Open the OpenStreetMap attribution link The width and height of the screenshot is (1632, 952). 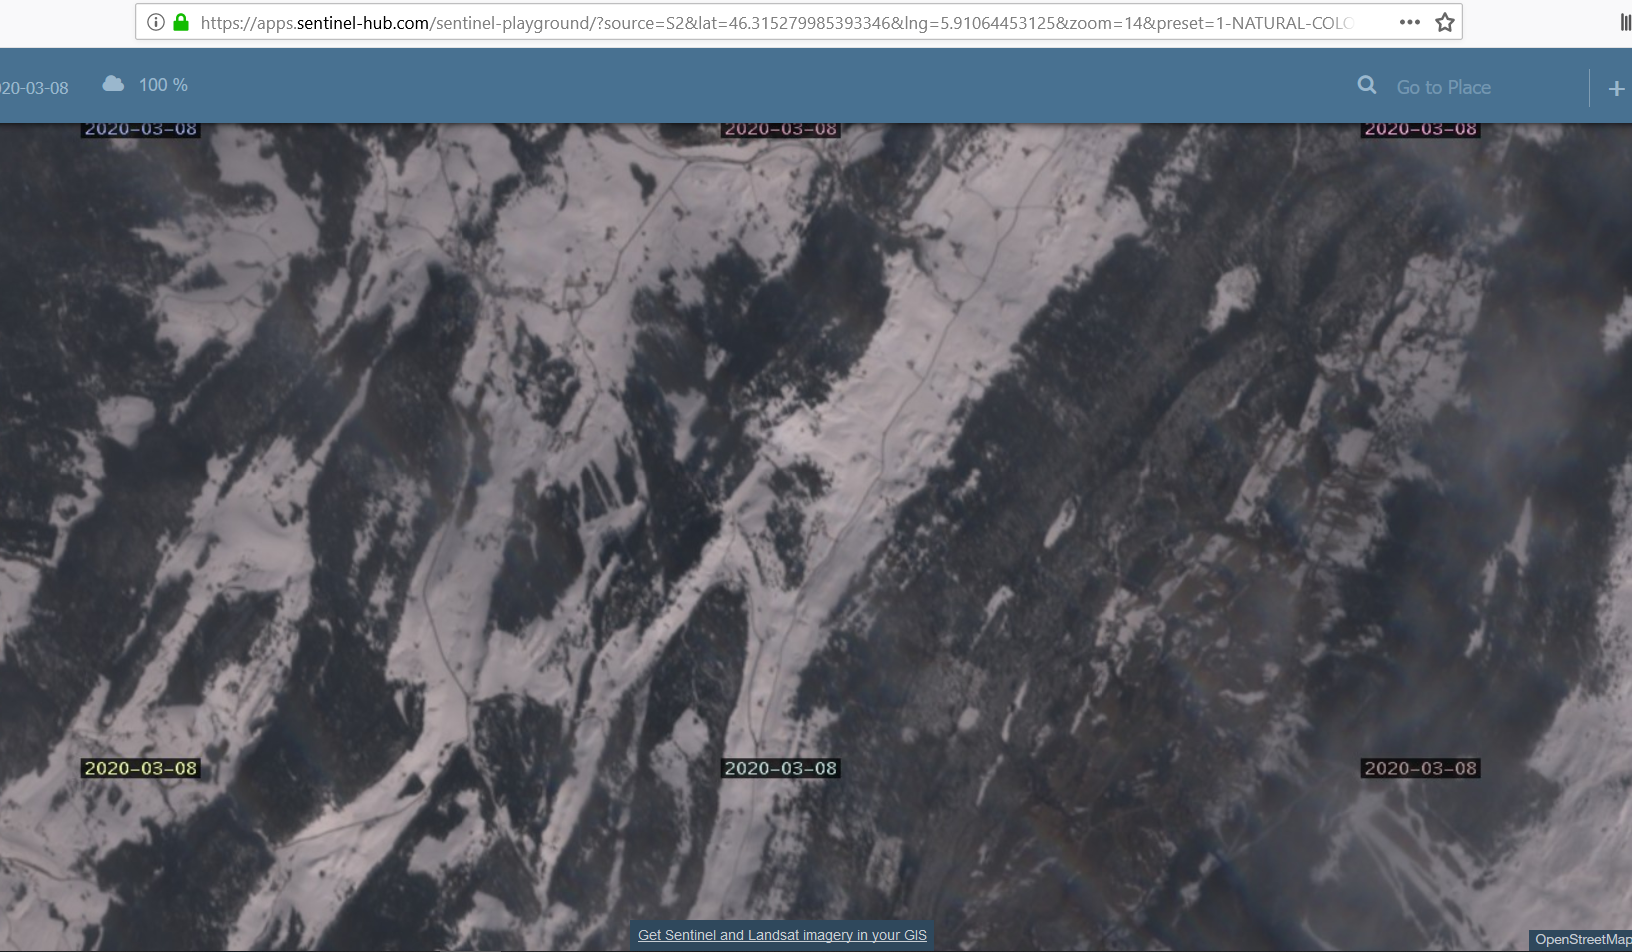pos(1582,939)
